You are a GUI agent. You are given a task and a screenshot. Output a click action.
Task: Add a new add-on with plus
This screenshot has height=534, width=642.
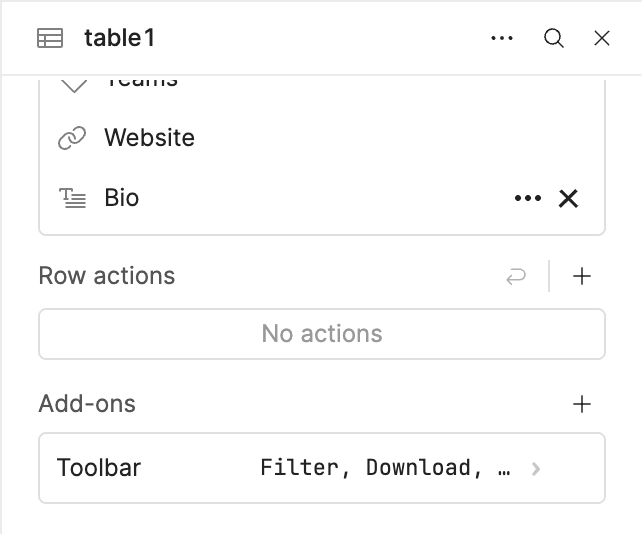[x=582, y=405]
